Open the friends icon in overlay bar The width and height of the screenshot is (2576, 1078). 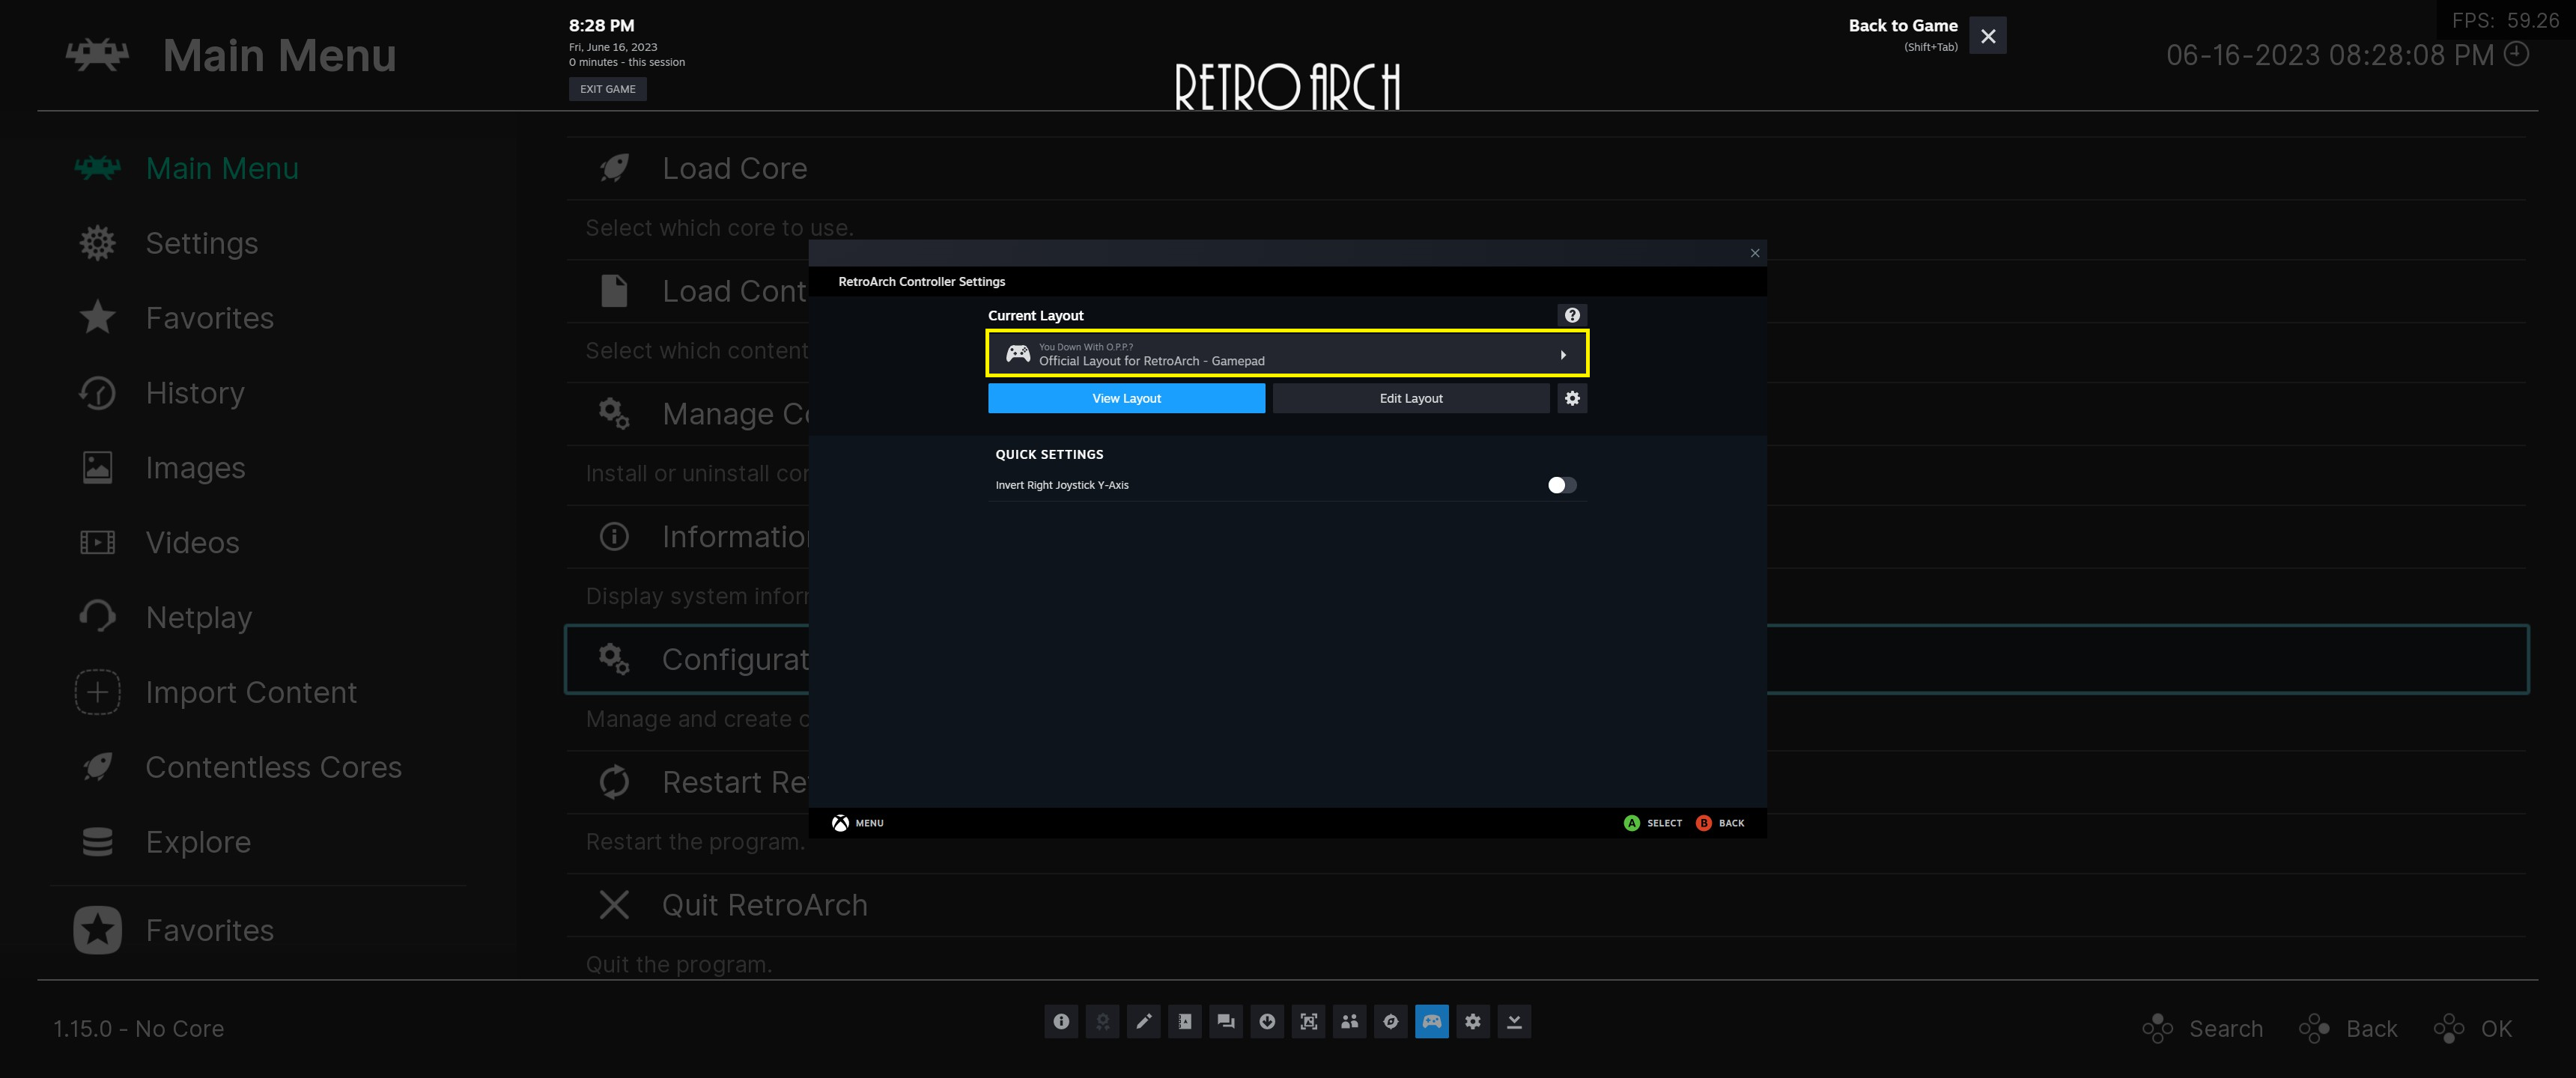(x=1349, y=1021)
